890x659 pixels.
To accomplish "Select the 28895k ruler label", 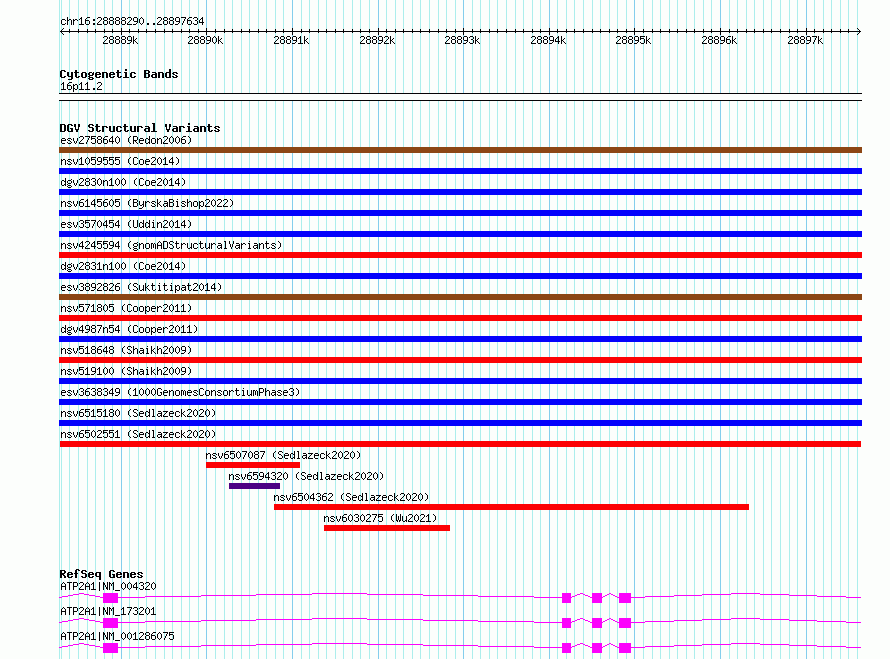I will pos(633,40).
